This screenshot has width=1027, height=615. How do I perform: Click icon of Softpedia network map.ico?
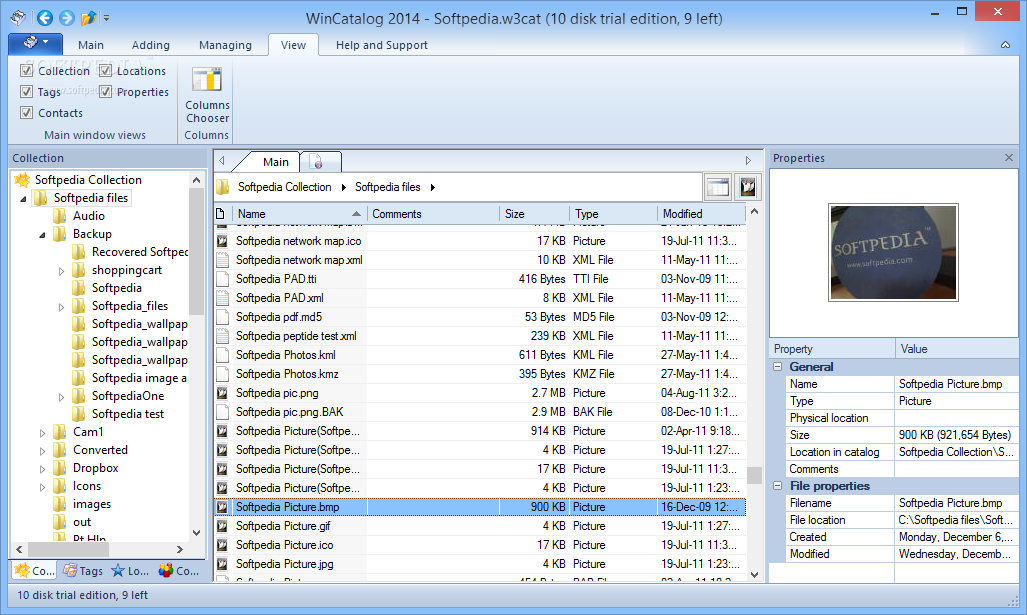point(223,241)
